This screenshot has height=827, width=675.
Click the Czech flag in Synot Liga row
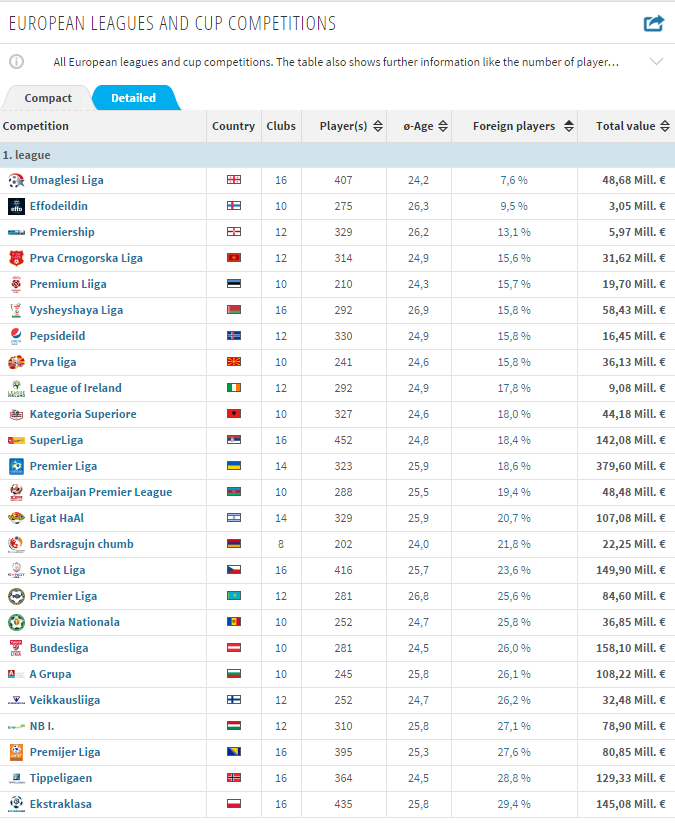coord(234,570)
